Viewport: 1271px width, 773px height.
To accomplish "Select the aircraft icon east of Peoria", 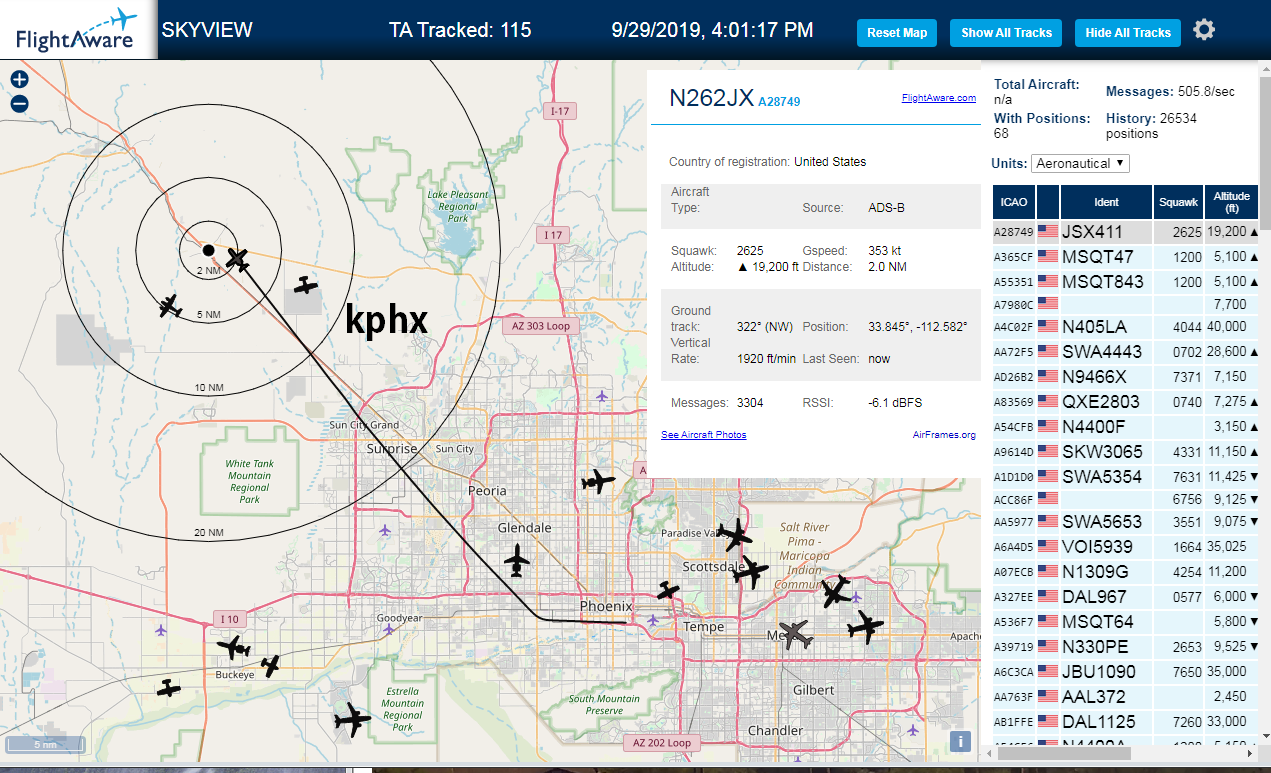I will pyautogui.click(x=597, y=482).
